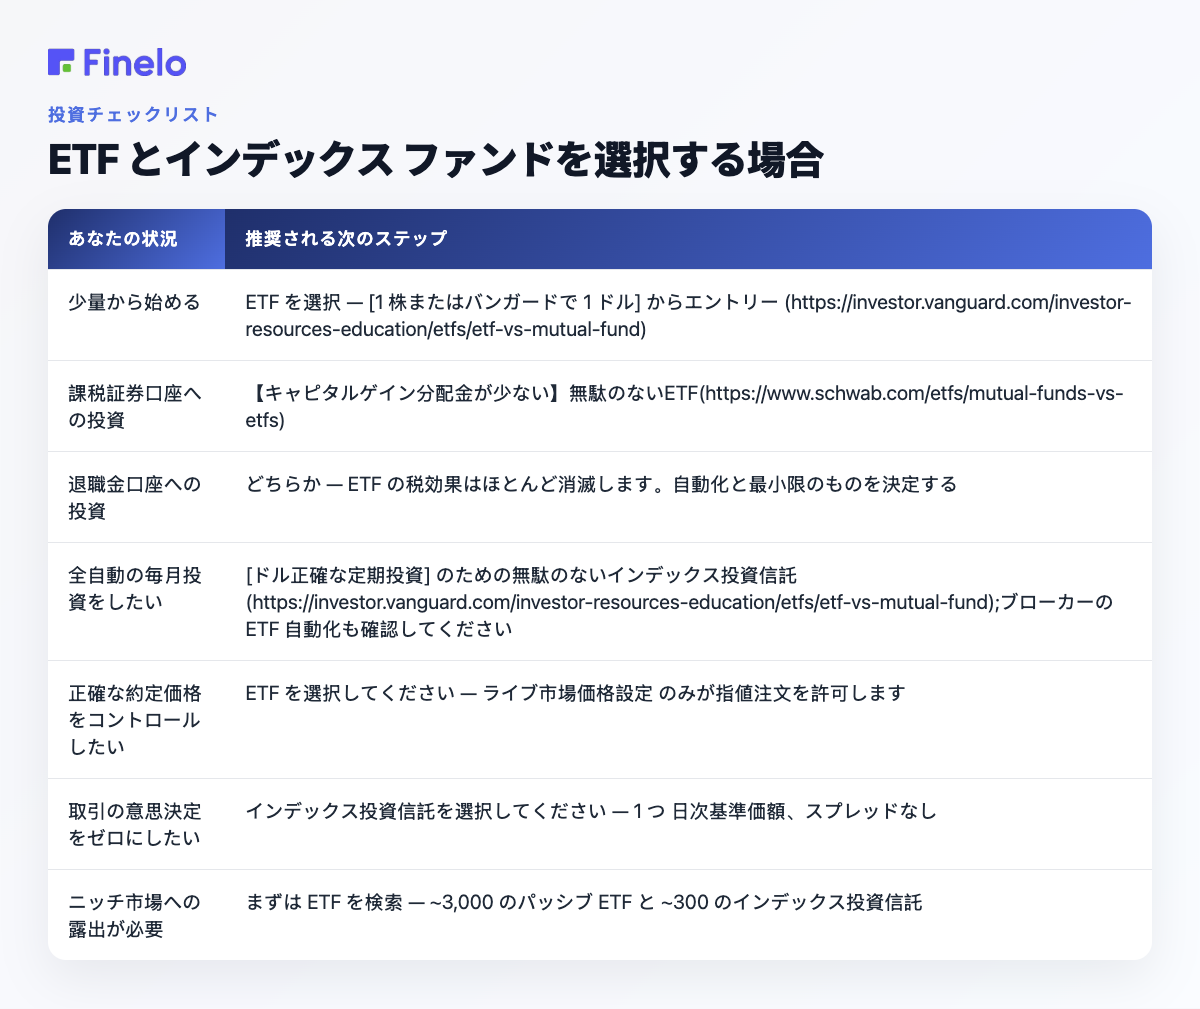Click the ~3,000 のパッシブ ETF recommendation text
The width and height of the screenshot is (1200, 1009).
pos(530,902)
